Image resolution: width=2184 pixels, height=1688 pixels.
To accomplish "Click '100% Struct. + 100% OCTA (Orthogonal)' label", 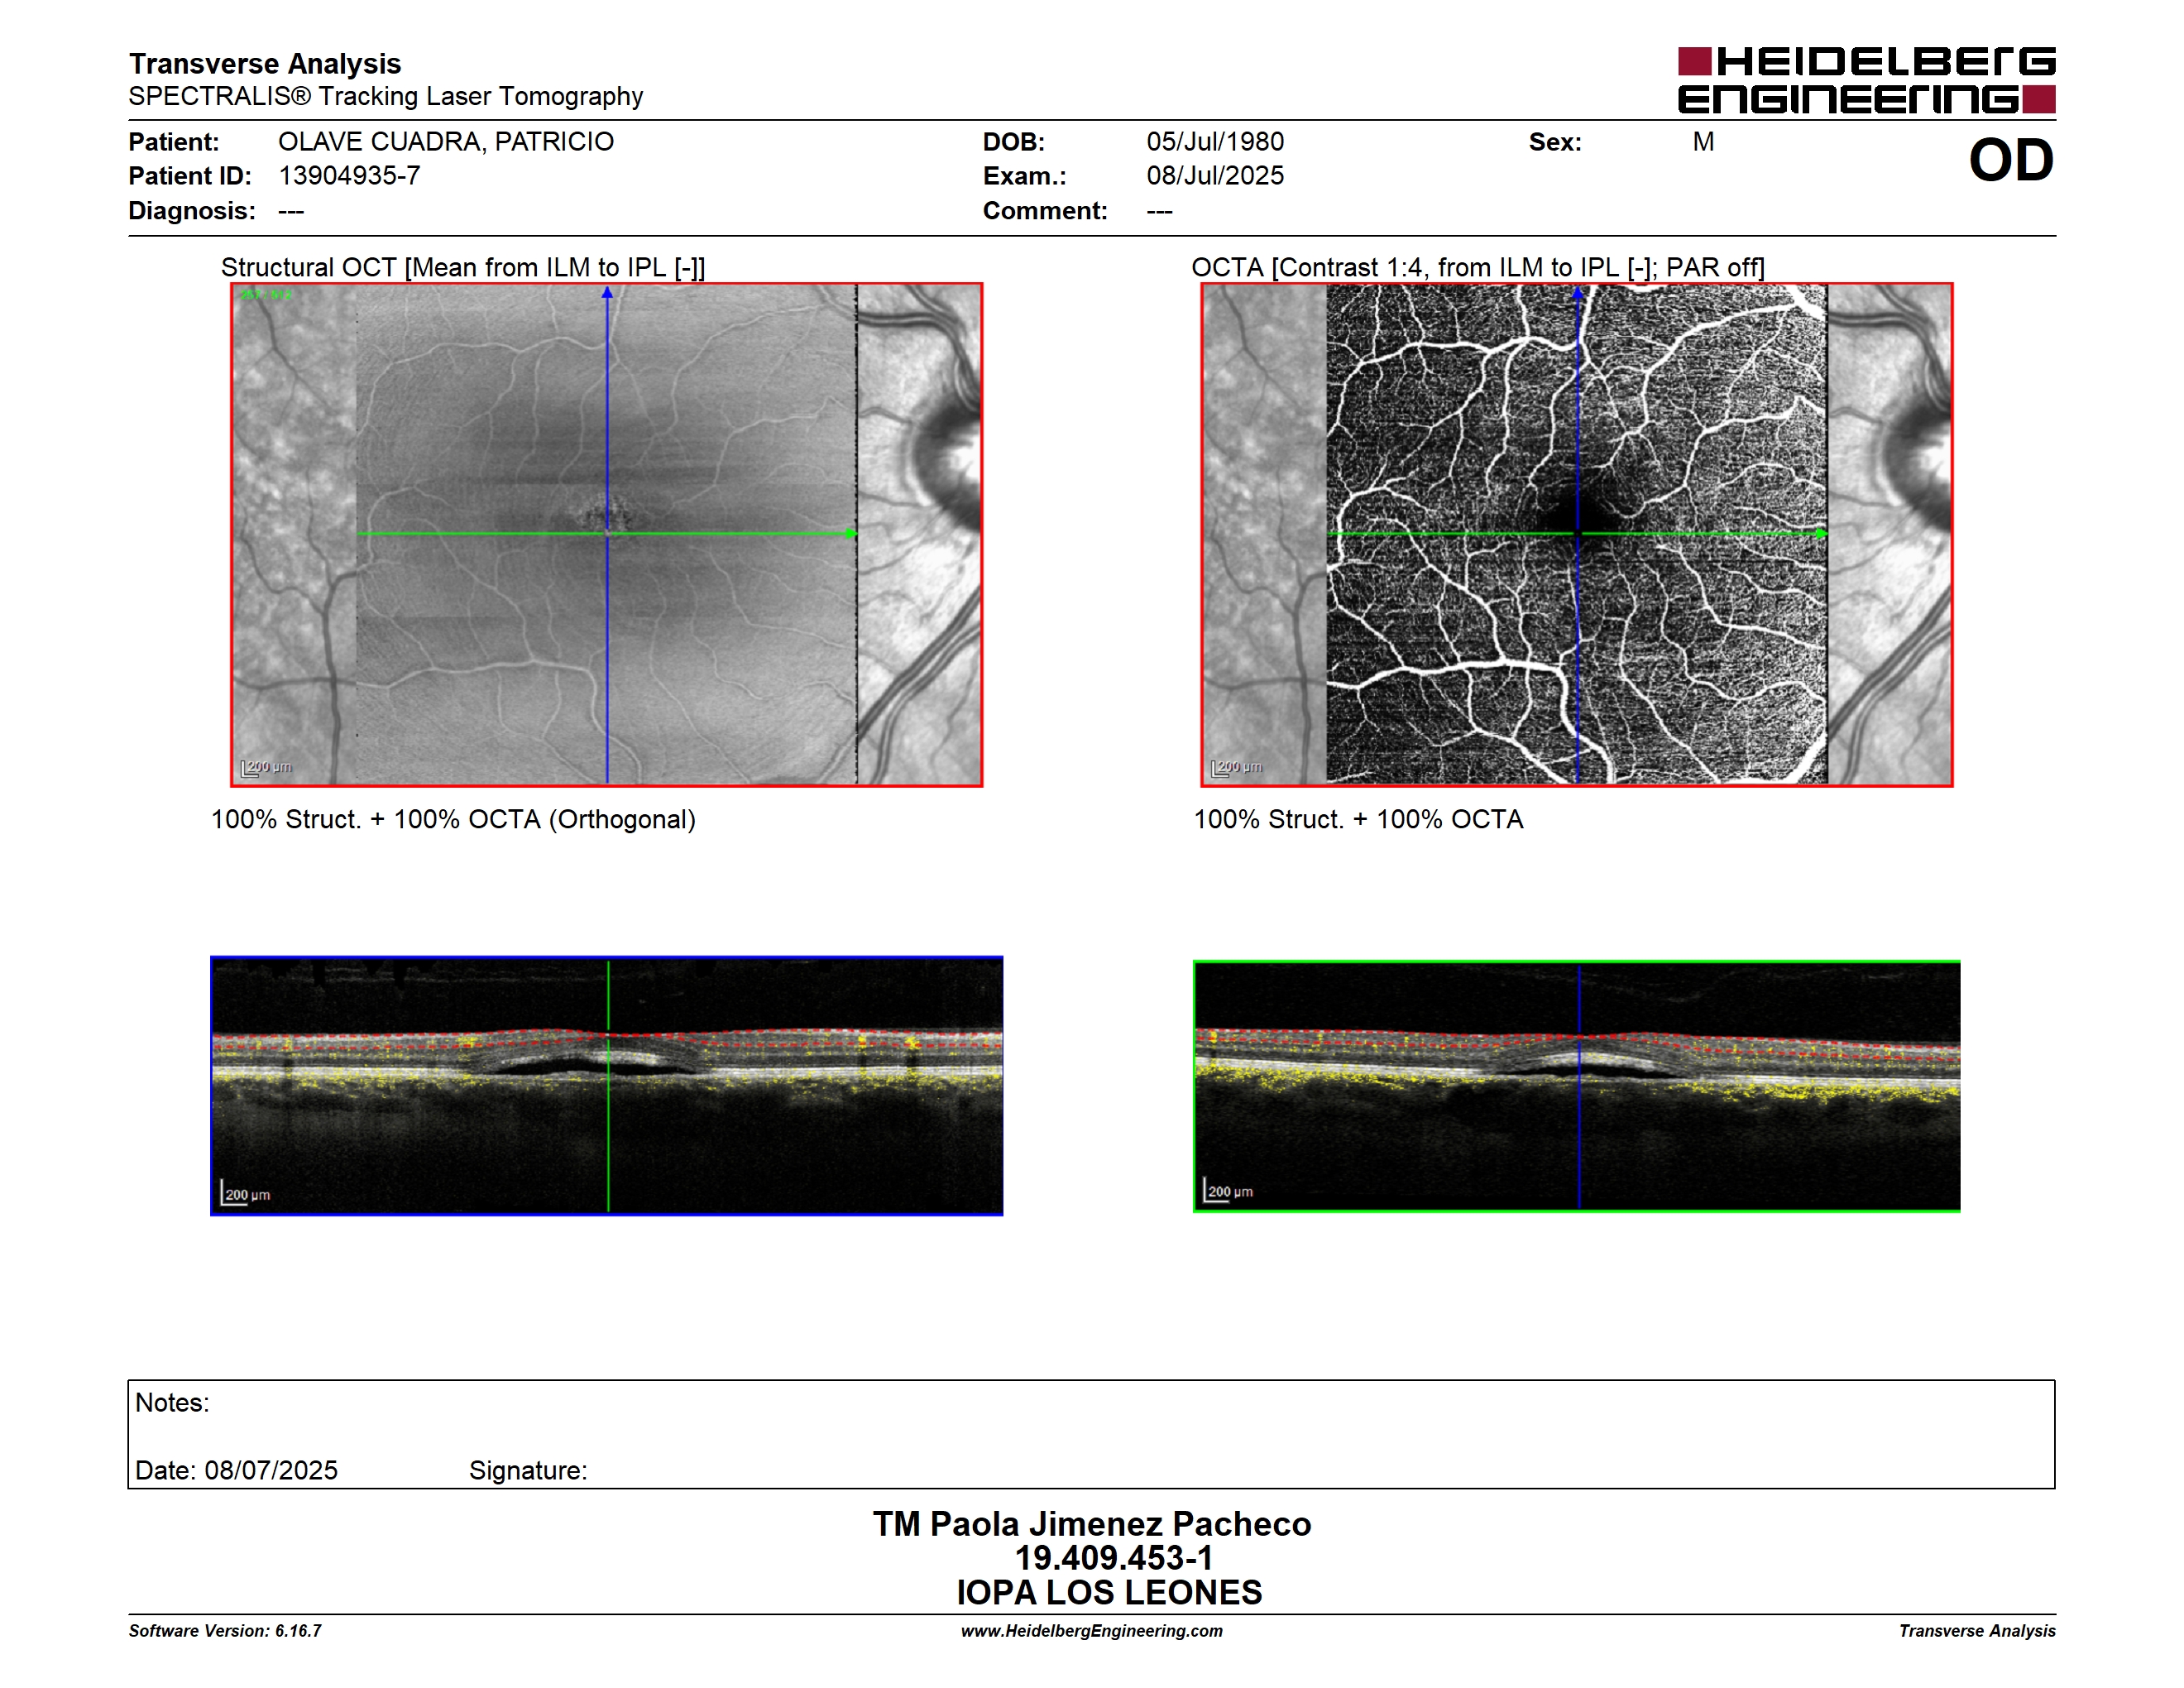I will (x=453, y=819).
